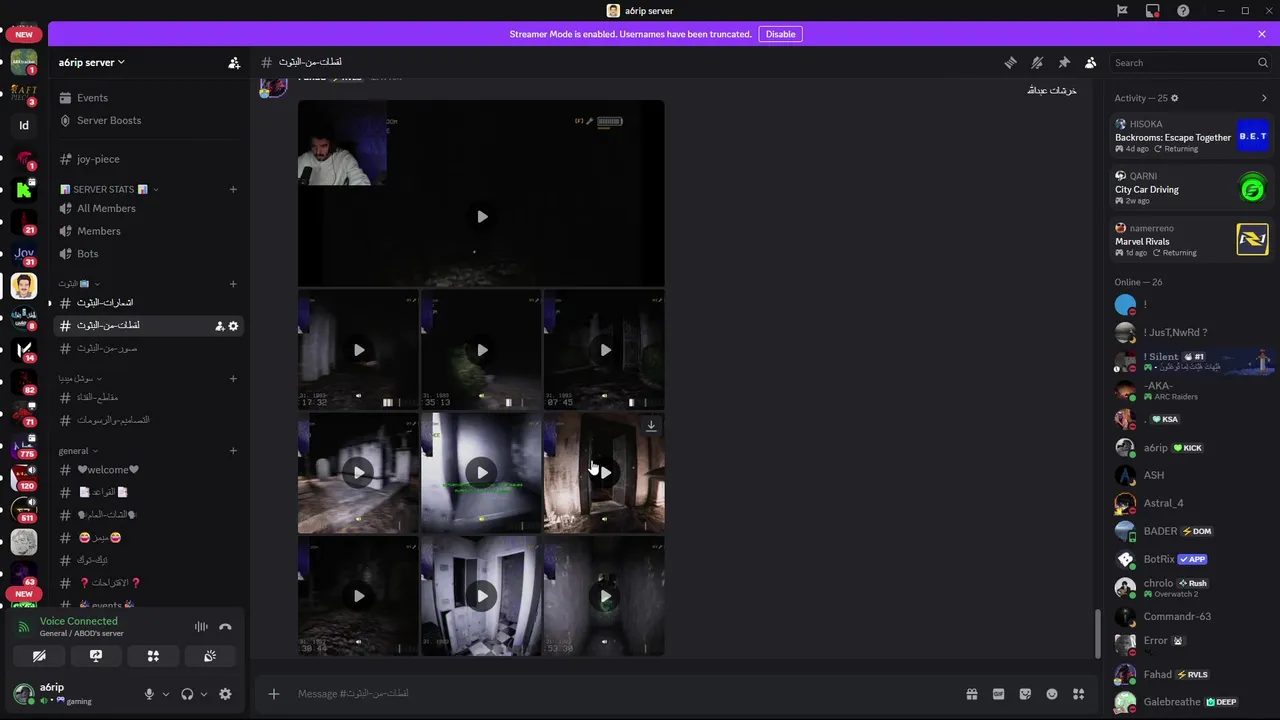Screen dimensions: 1280x720
Task: Dismiss the Streamer Mode banner
Action: [x=1262, y=34]
